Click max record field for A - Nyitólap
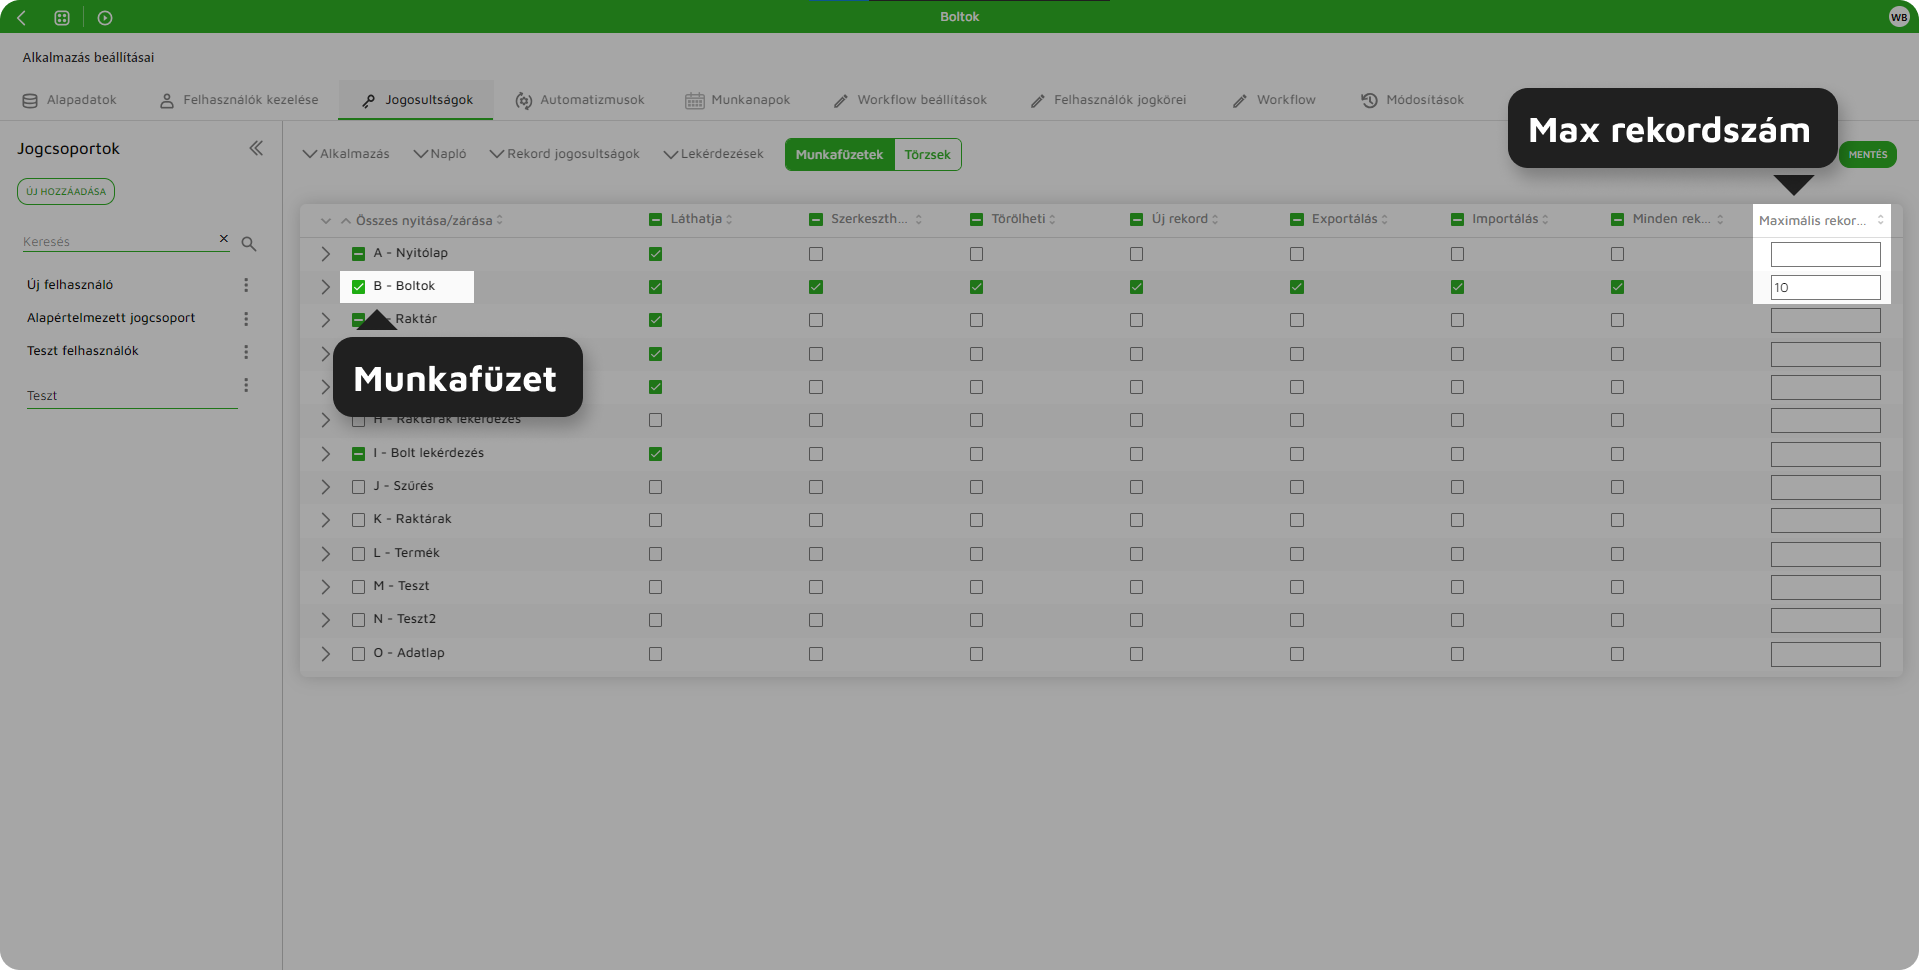1919x970 pixels. click(1825, 254)
